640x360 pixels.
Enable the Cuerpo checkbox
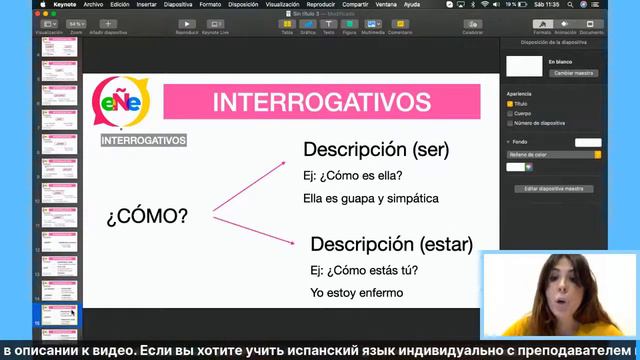(x=510, y=113)
